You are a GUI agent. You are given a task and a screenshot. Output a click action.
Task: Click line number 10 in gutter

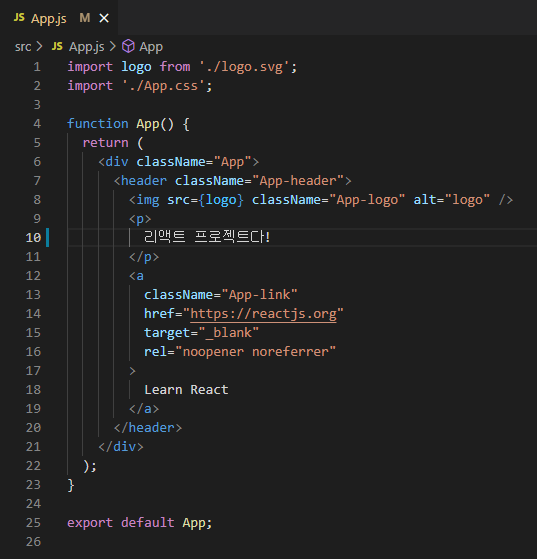coord(33,238)
